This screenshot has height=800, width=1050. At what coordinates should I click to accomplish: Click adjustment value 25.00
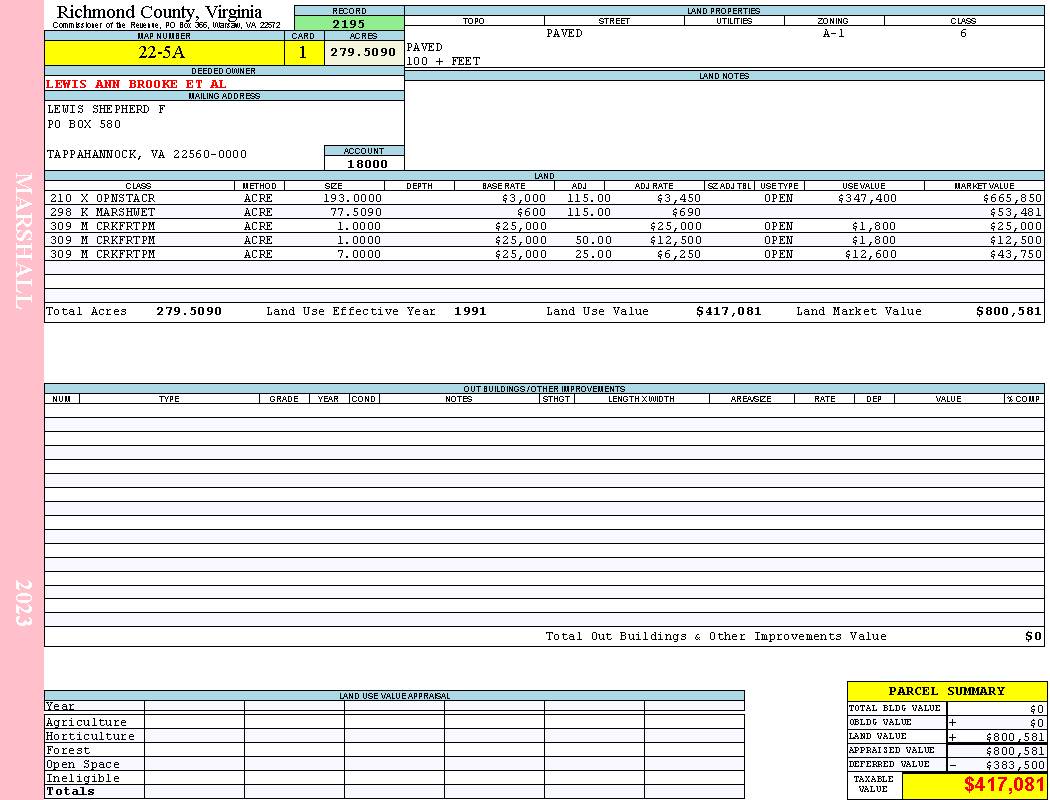coord(593,254)
